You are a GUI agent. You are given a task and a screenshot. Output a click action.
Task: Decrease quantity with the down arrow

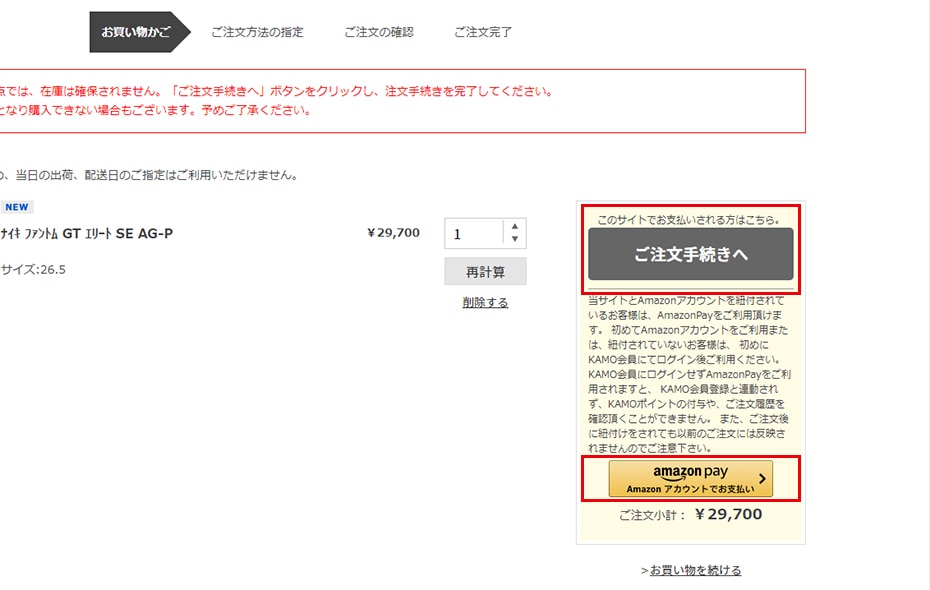tap(514, 240)
